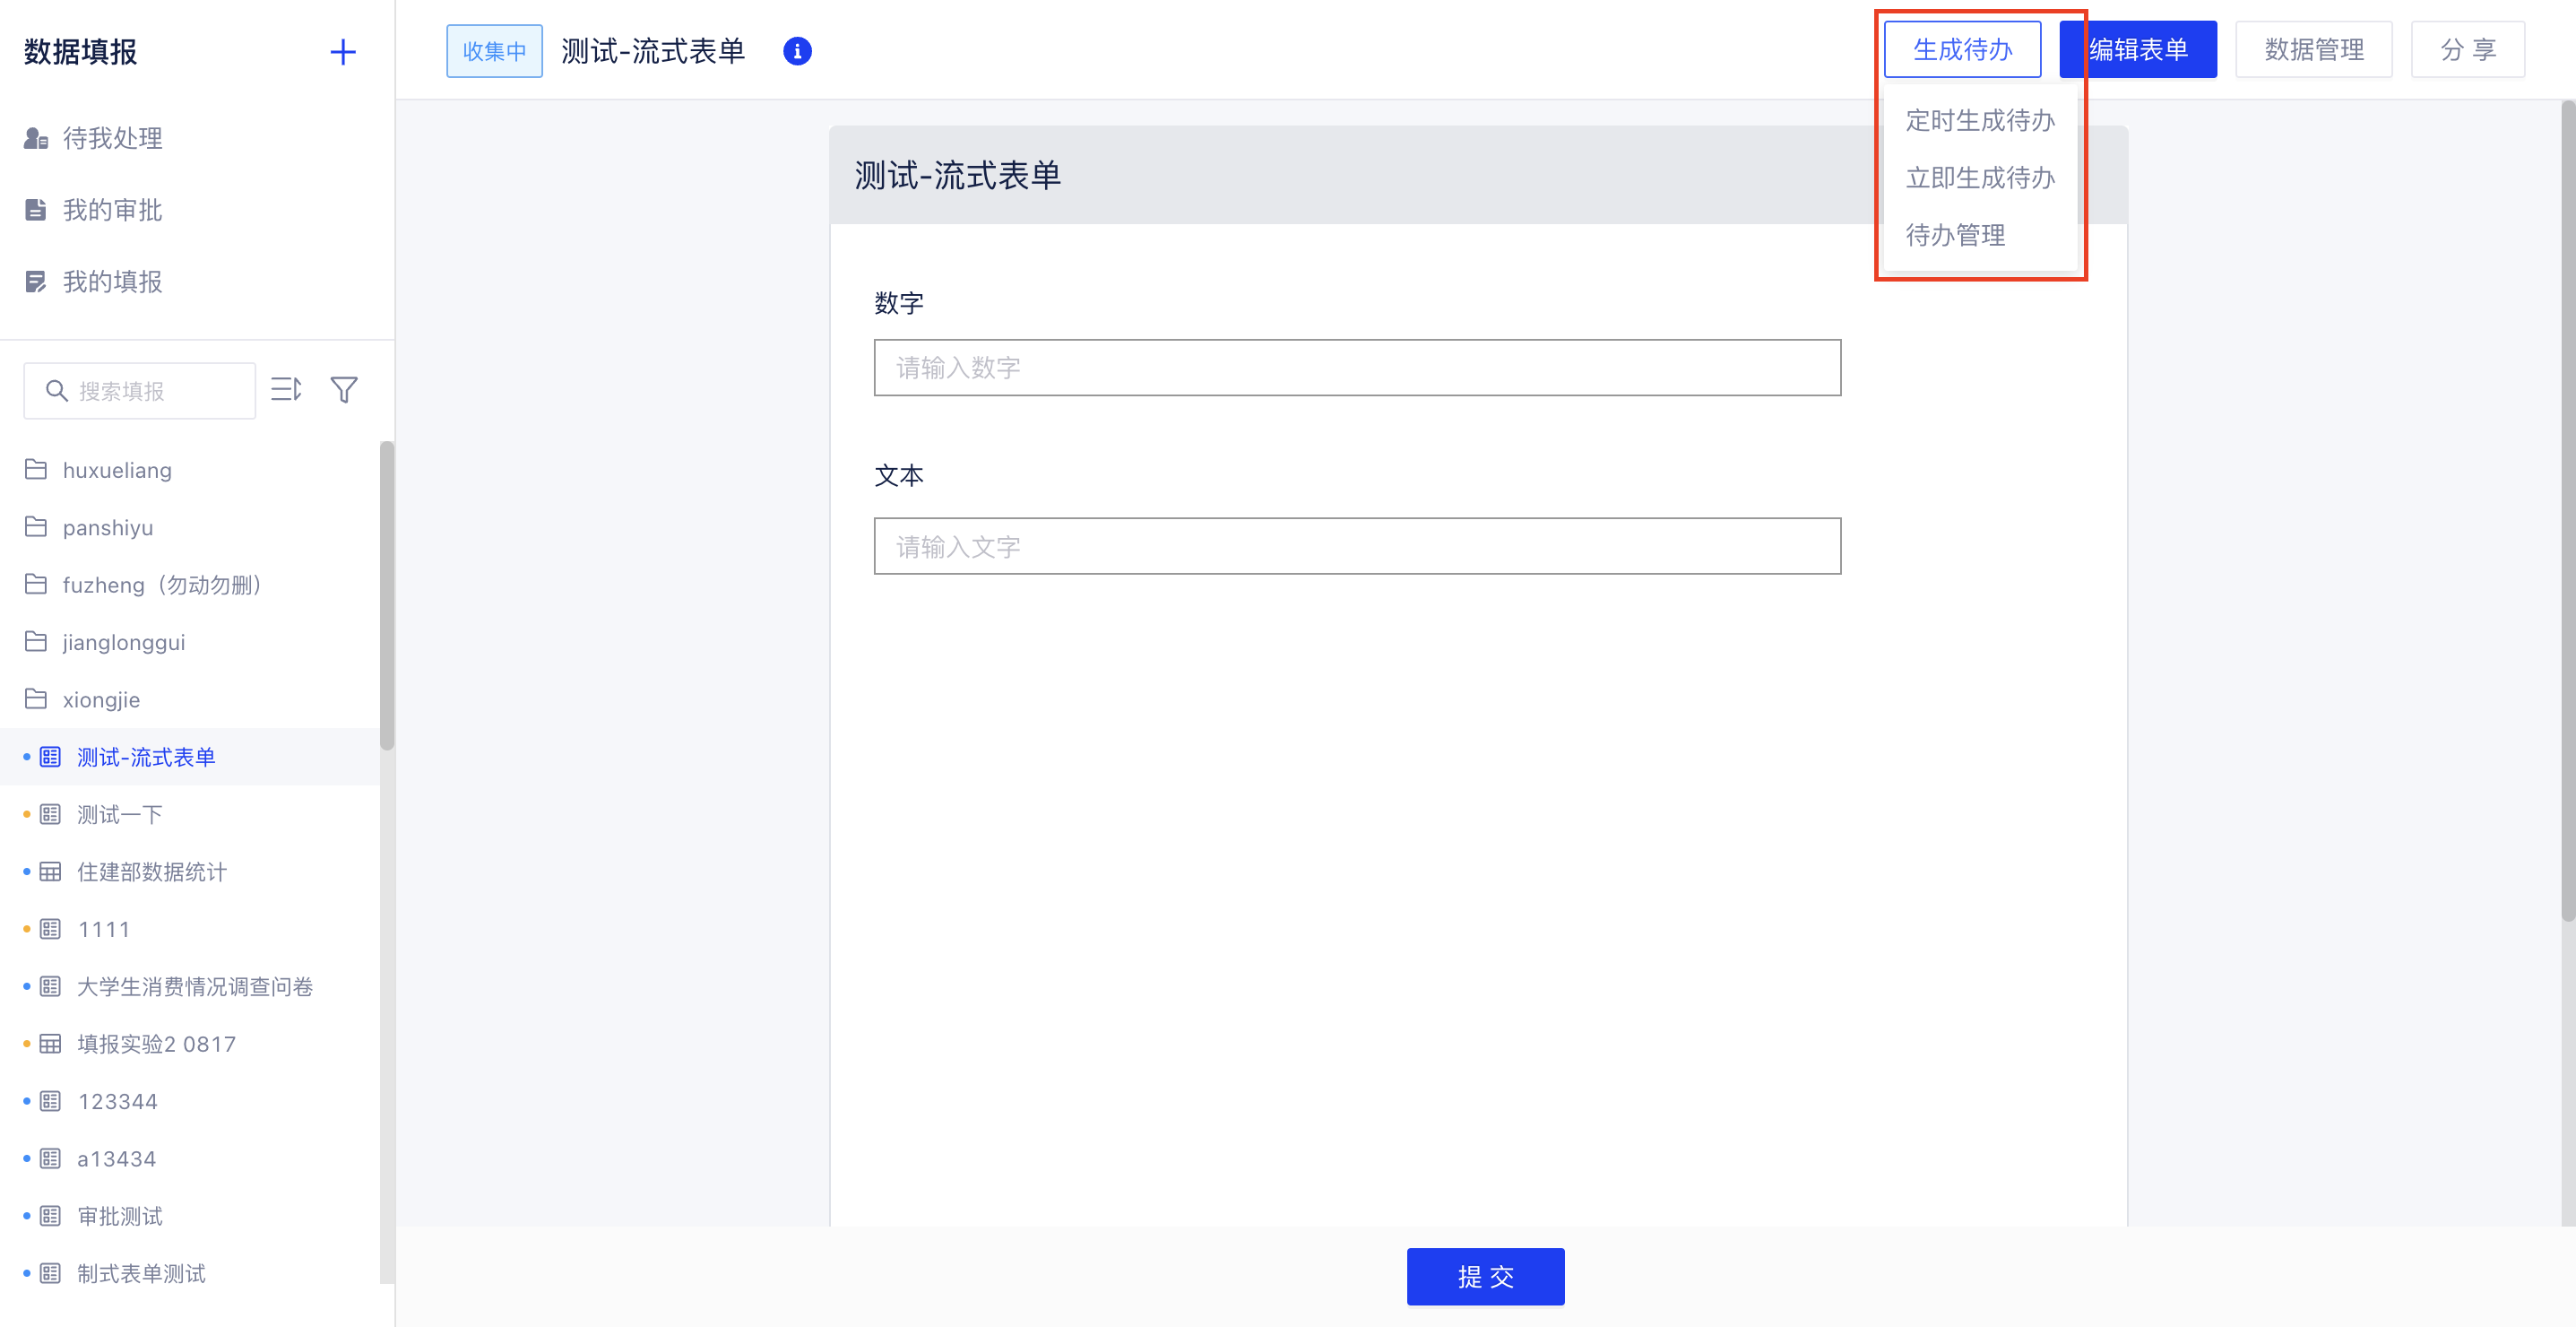Click the magnifier icon in the search field

pos(56,390)
